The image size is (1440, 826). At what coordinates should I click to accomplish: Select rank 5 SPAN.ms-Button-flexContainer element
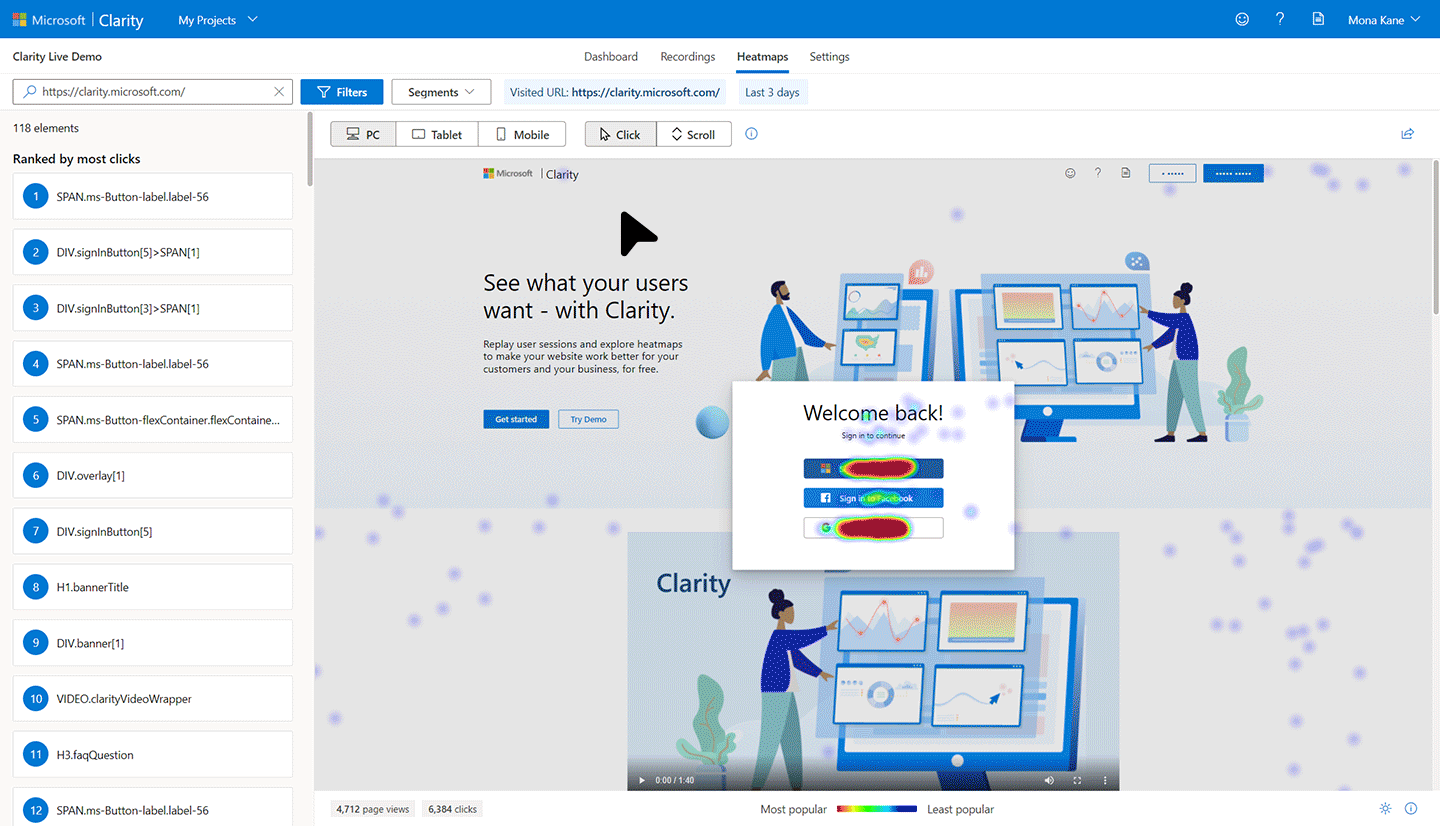pyautogui.click(x=153, y=420)
